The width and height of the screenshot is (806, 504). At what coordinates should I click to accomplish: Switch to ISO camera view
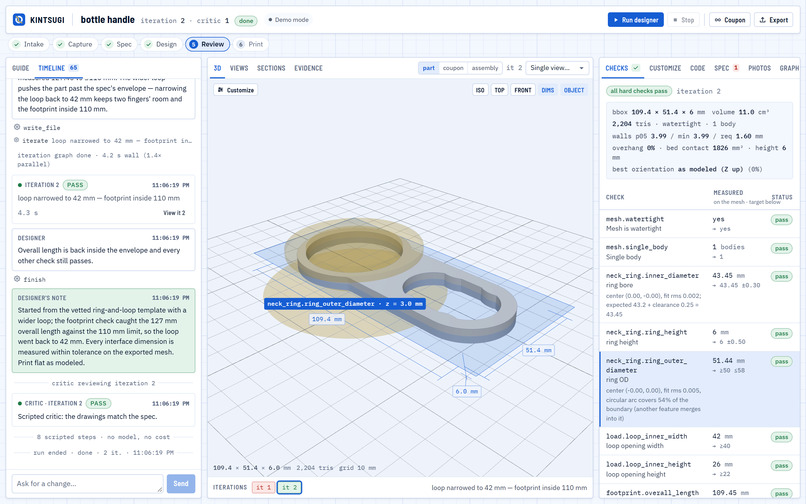(480, 90)
